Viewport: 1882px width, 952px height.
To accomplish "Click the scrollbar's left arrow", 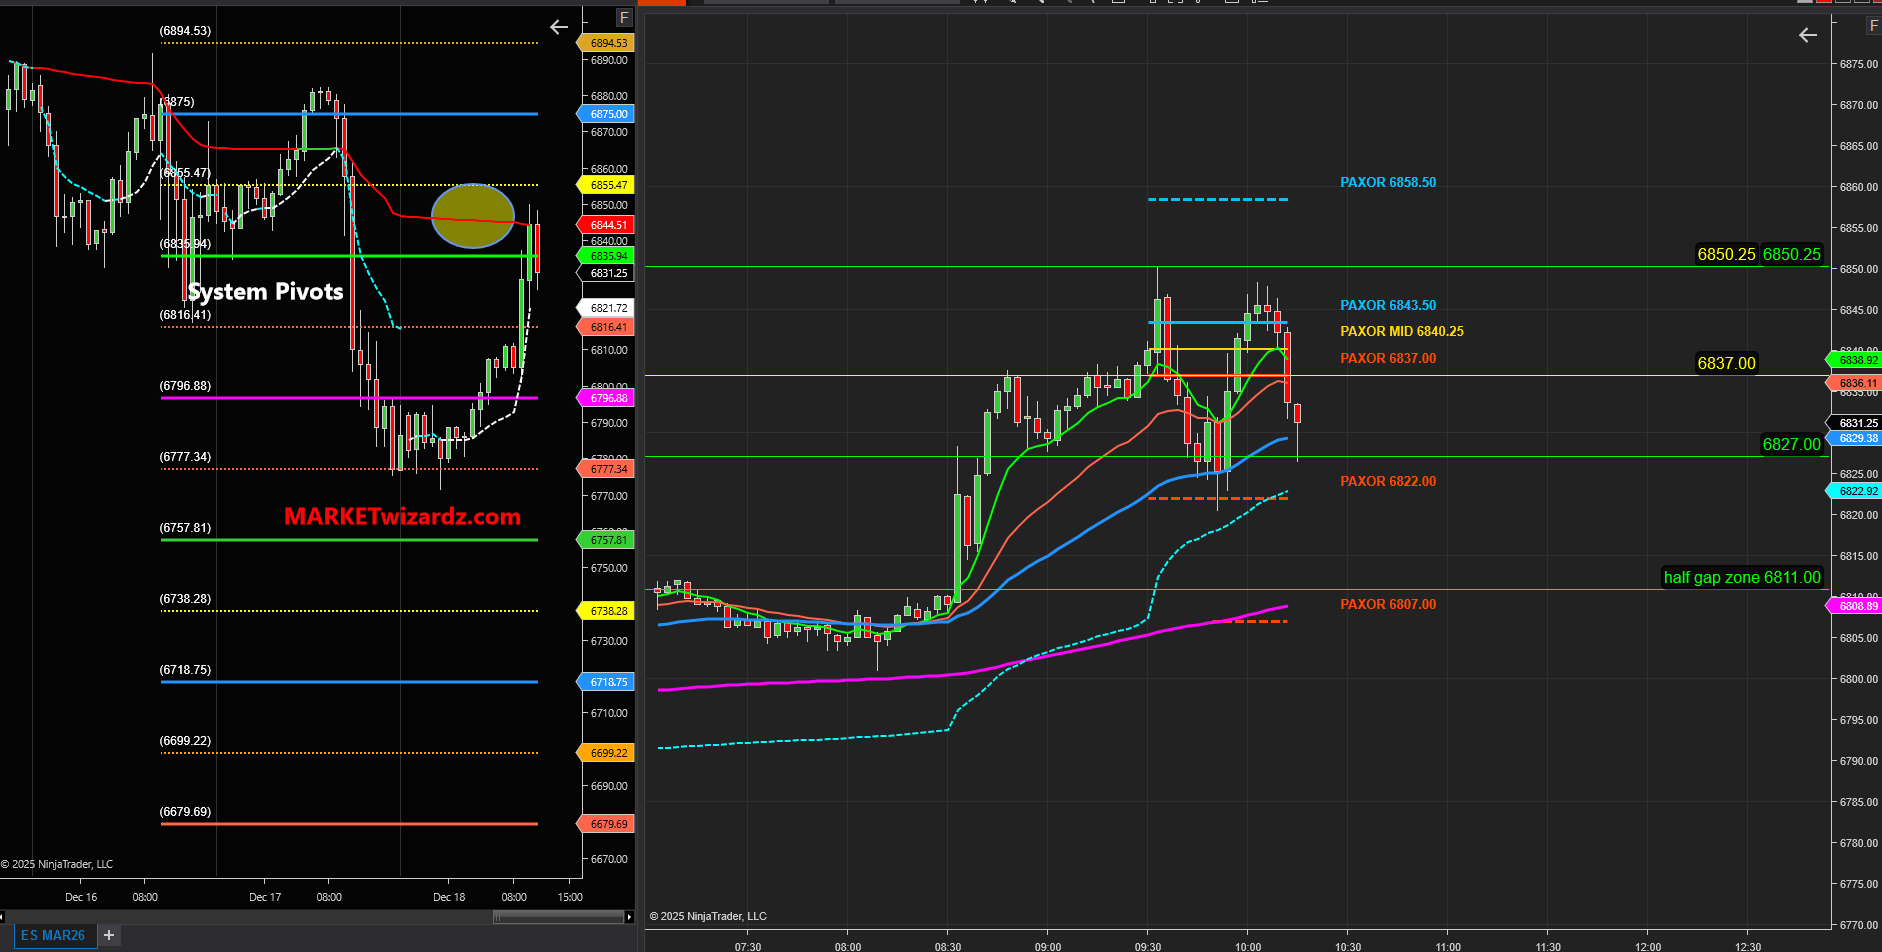I will click(3, 916).
